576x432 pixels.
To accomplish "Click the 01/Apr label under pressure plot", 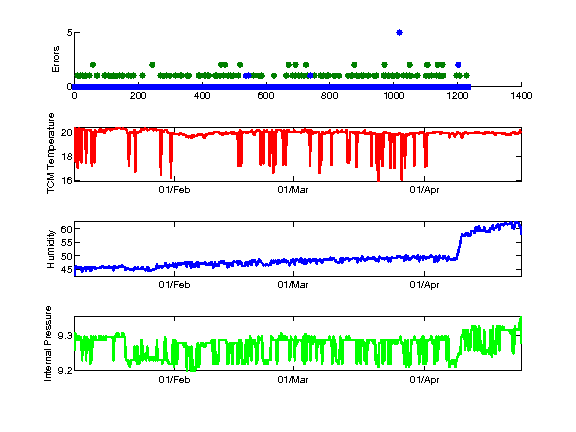I will click(424, 379).
